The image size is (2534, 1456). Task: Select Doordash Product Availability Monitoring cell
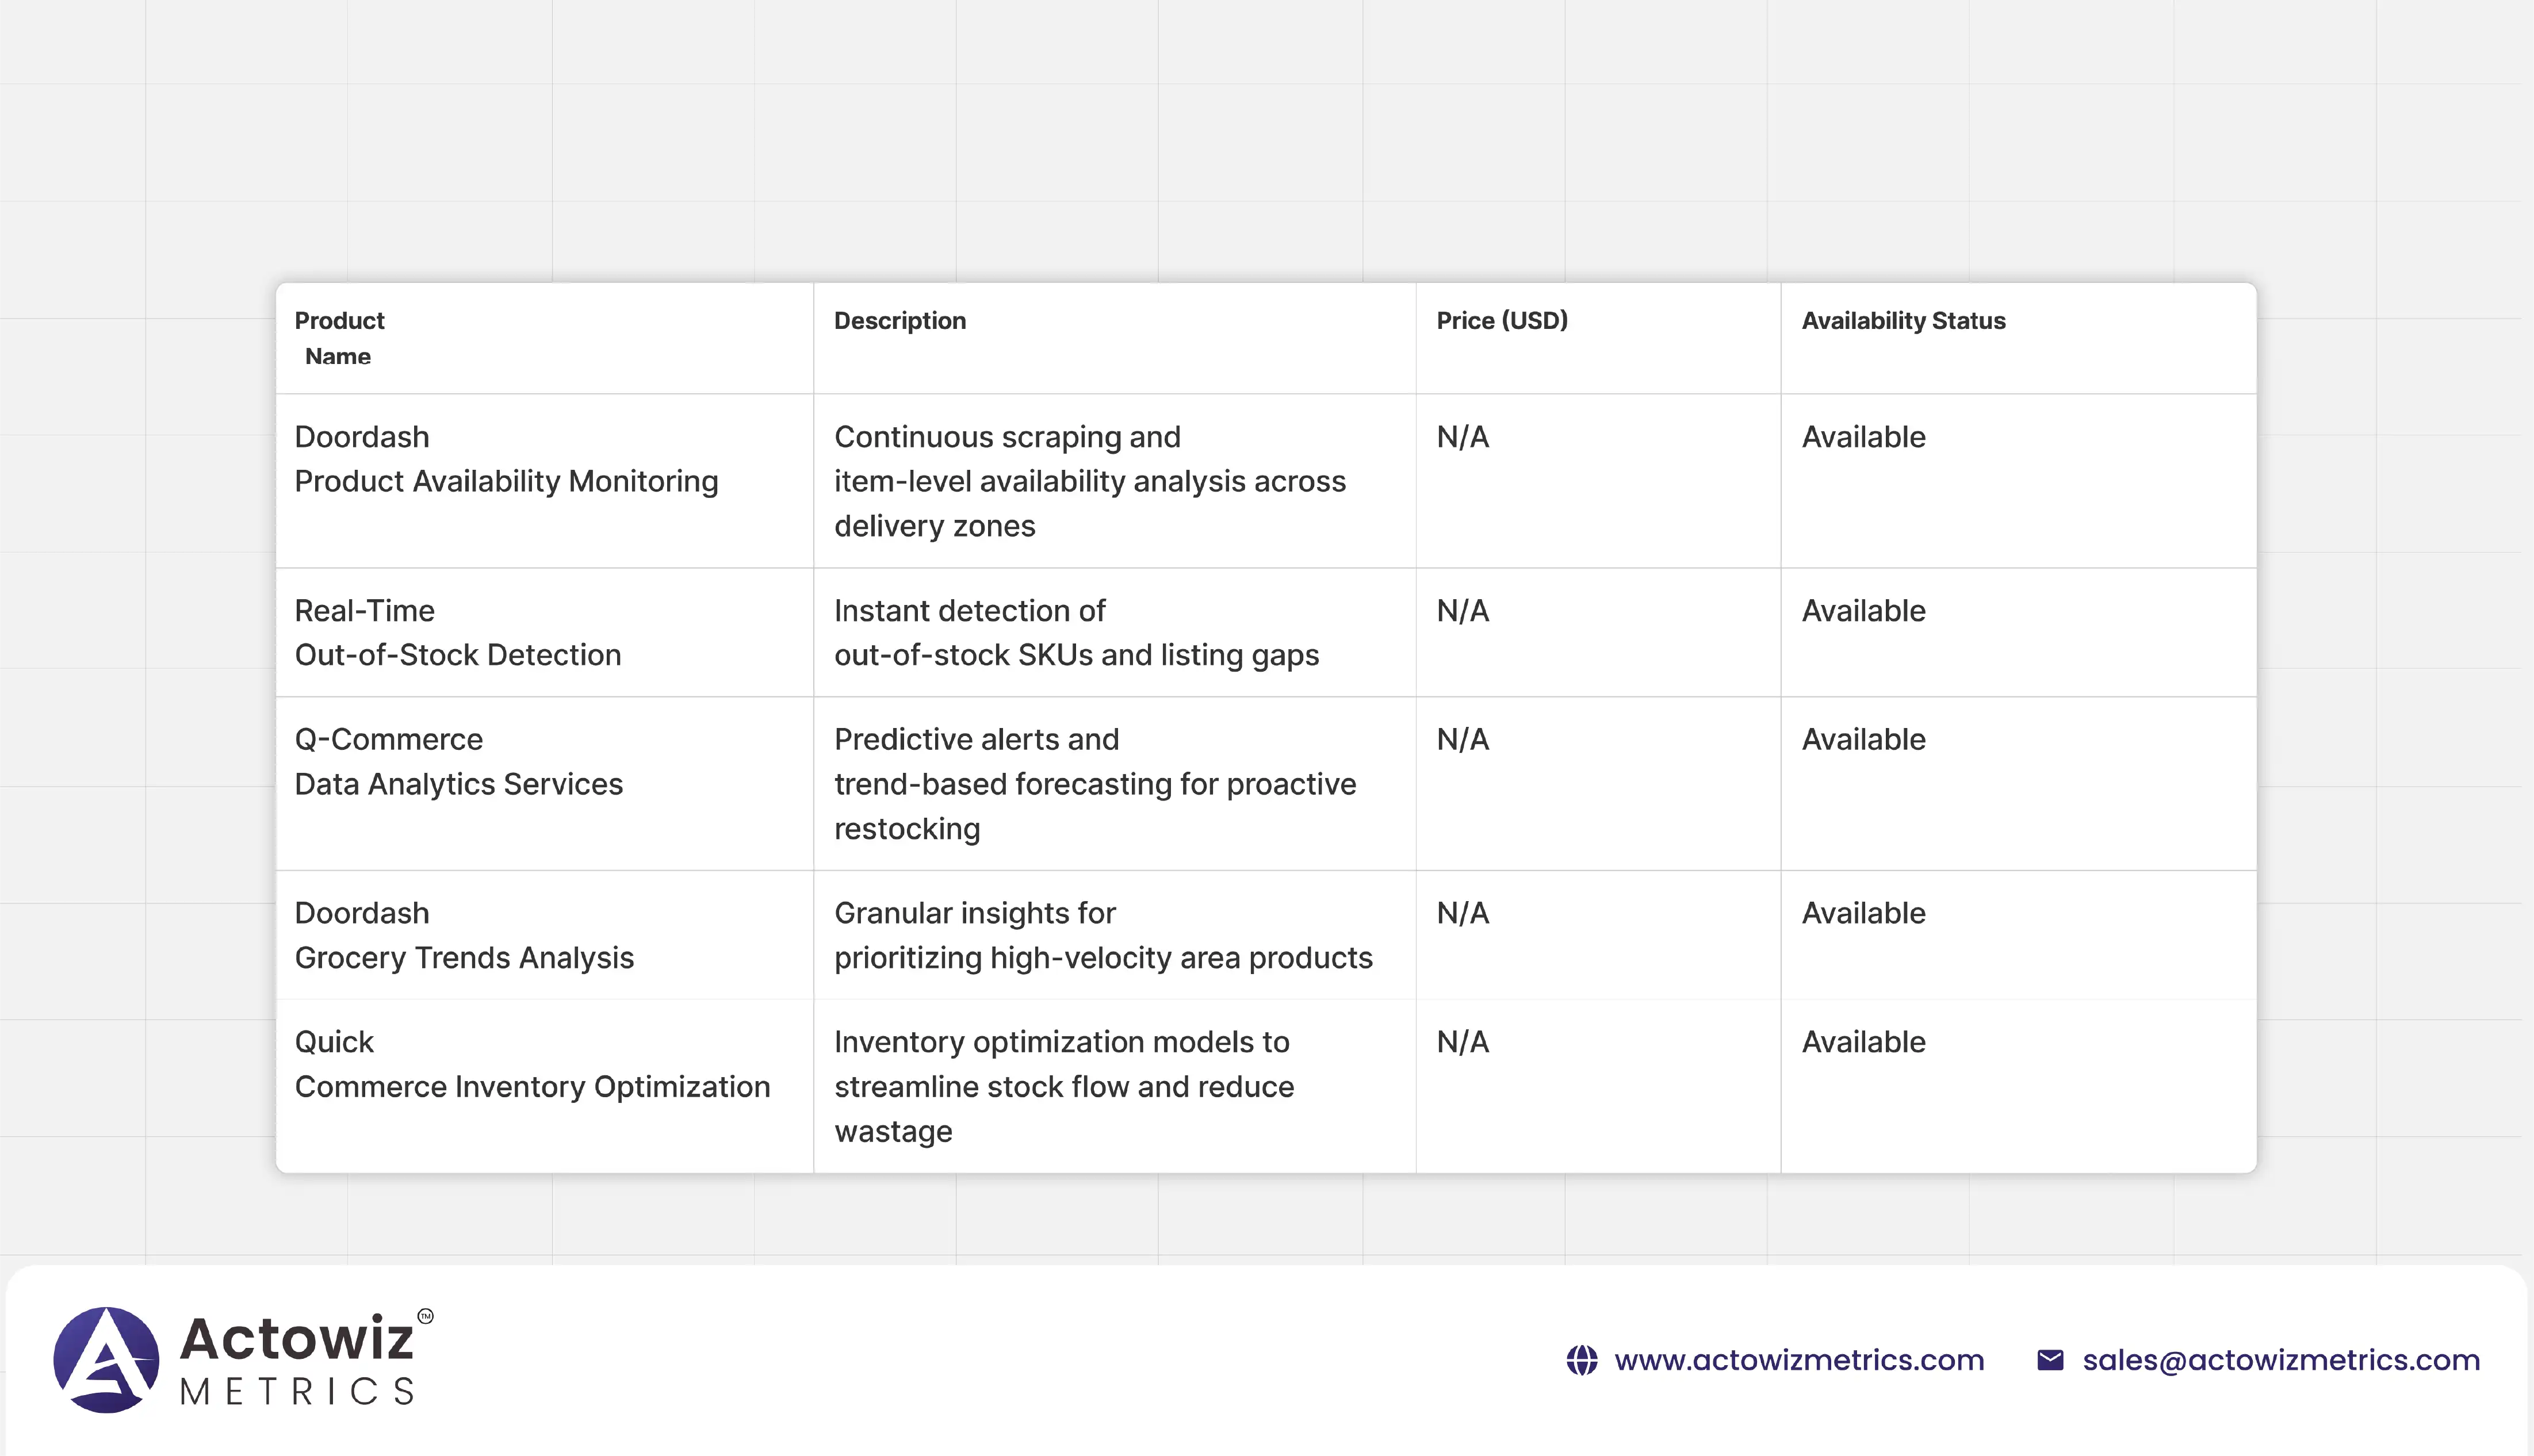click(505, 459)
